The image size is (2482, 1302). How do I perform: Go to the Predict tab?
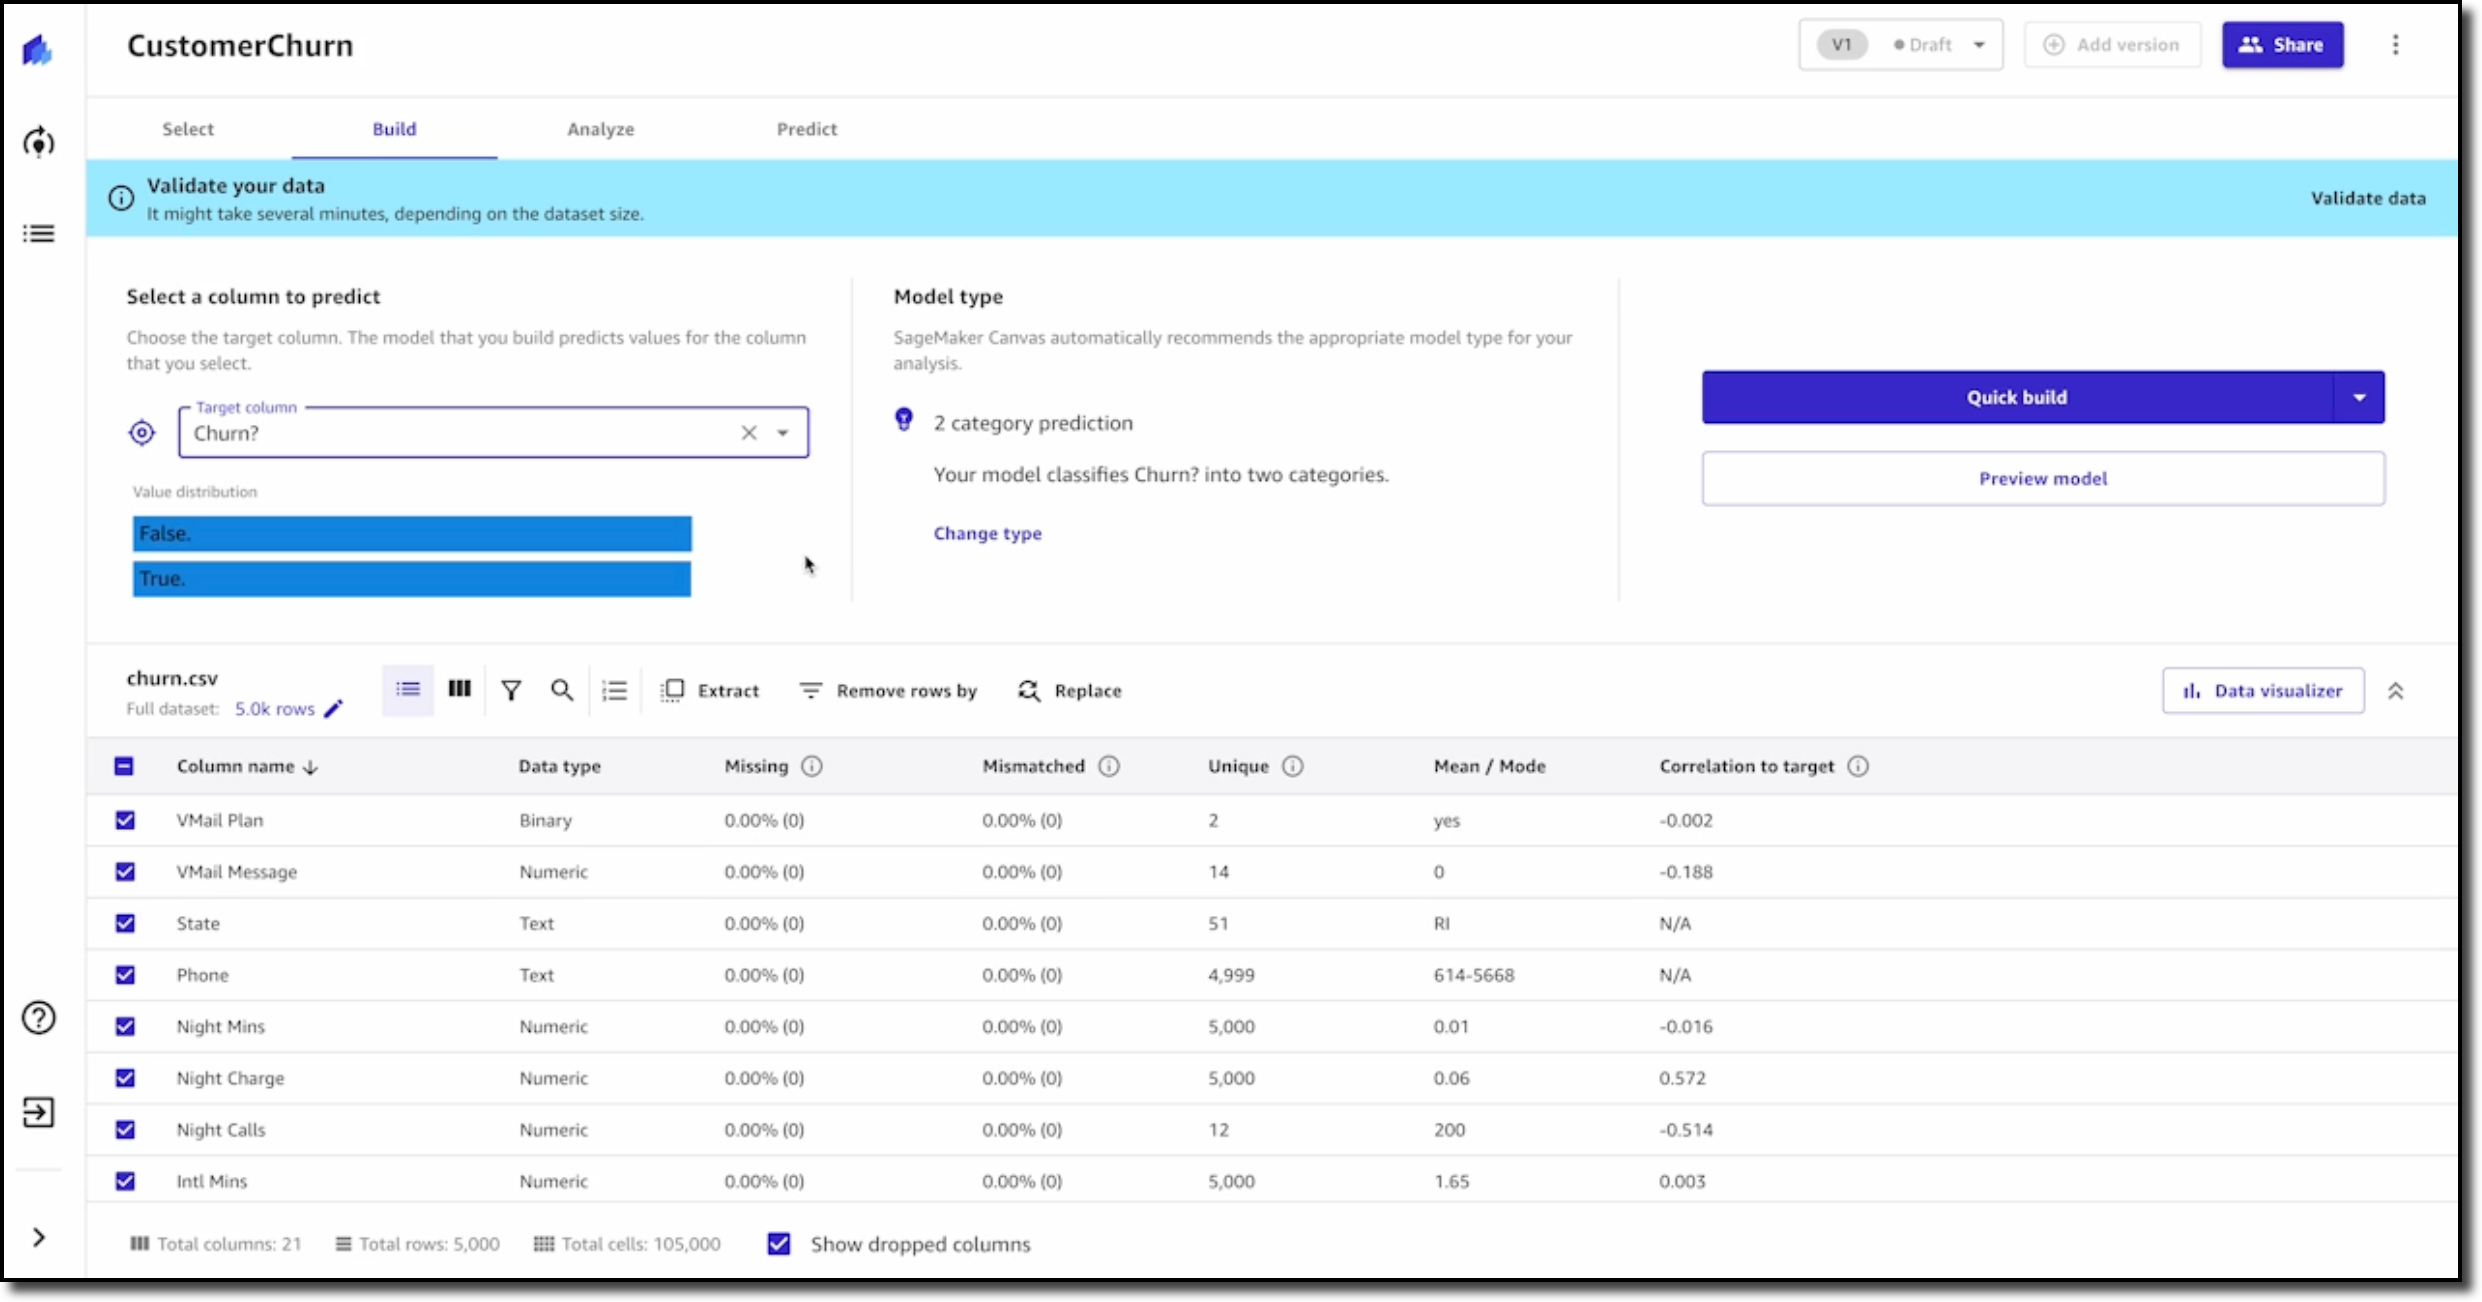pos(806,129)
